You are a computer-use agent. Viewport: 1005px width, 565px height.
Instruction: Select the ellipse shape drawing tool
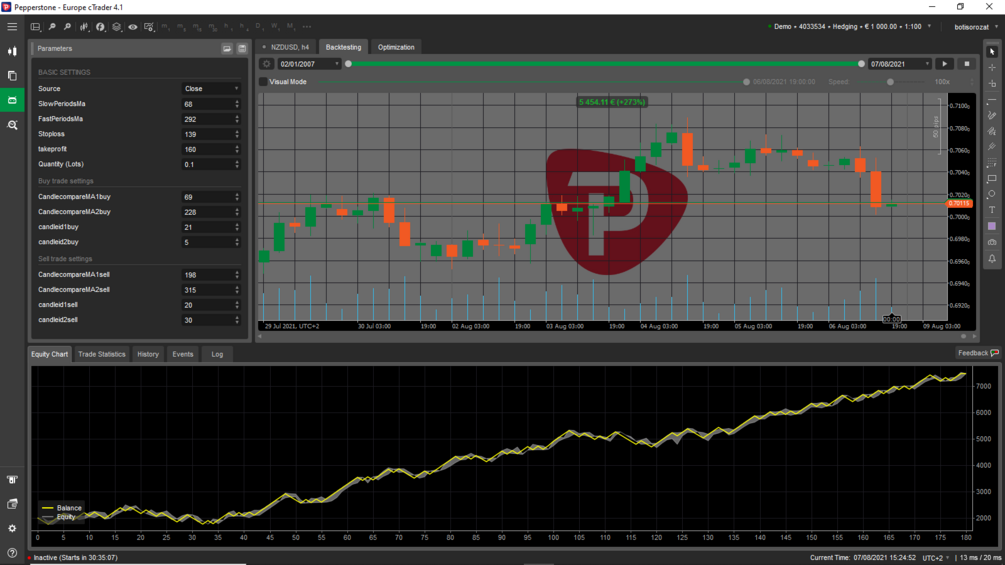click(992, 194)
